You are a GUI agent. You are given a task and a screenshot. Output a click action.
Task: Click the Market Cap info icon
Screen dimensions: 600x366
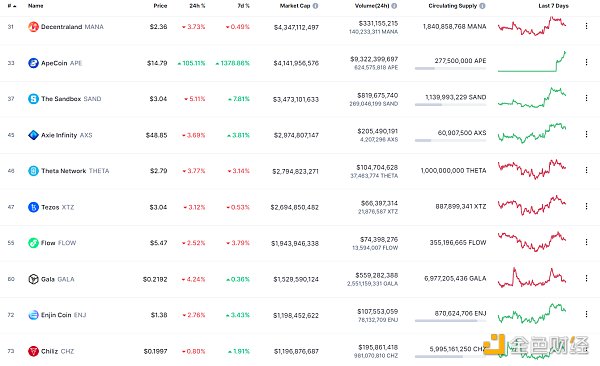[x=315, y=6]
